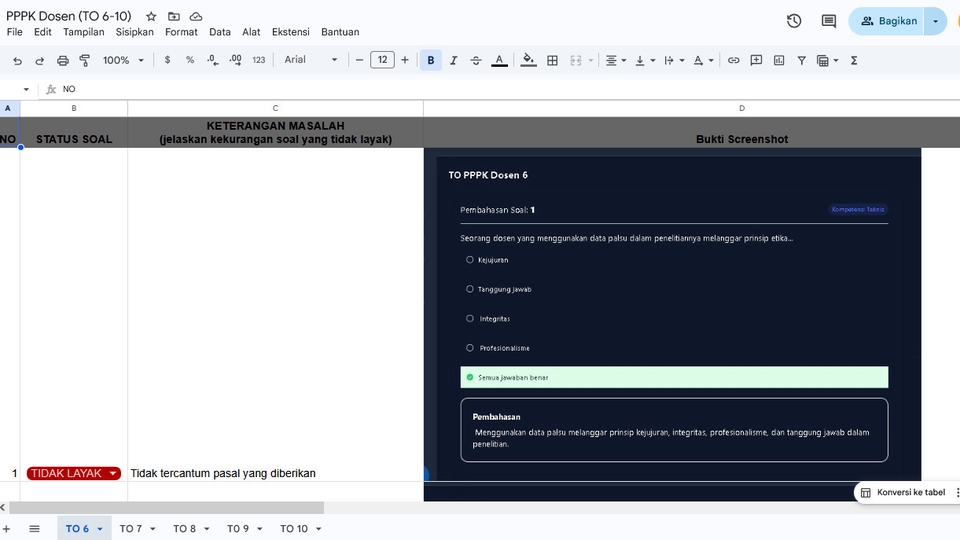The image size is (960, 540).
Task: Add a new sheet
Action: [6, 528]
